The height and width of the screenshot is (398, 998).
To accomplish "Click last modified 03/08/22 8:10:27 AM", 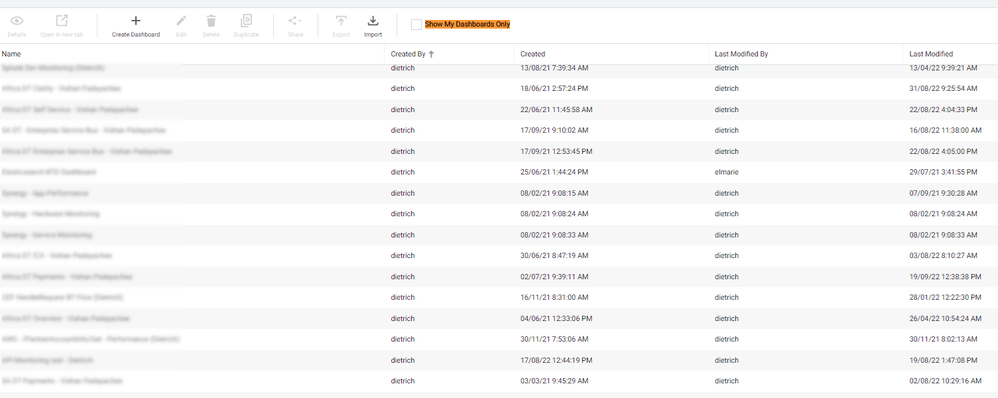I will [x=943, y=255].
